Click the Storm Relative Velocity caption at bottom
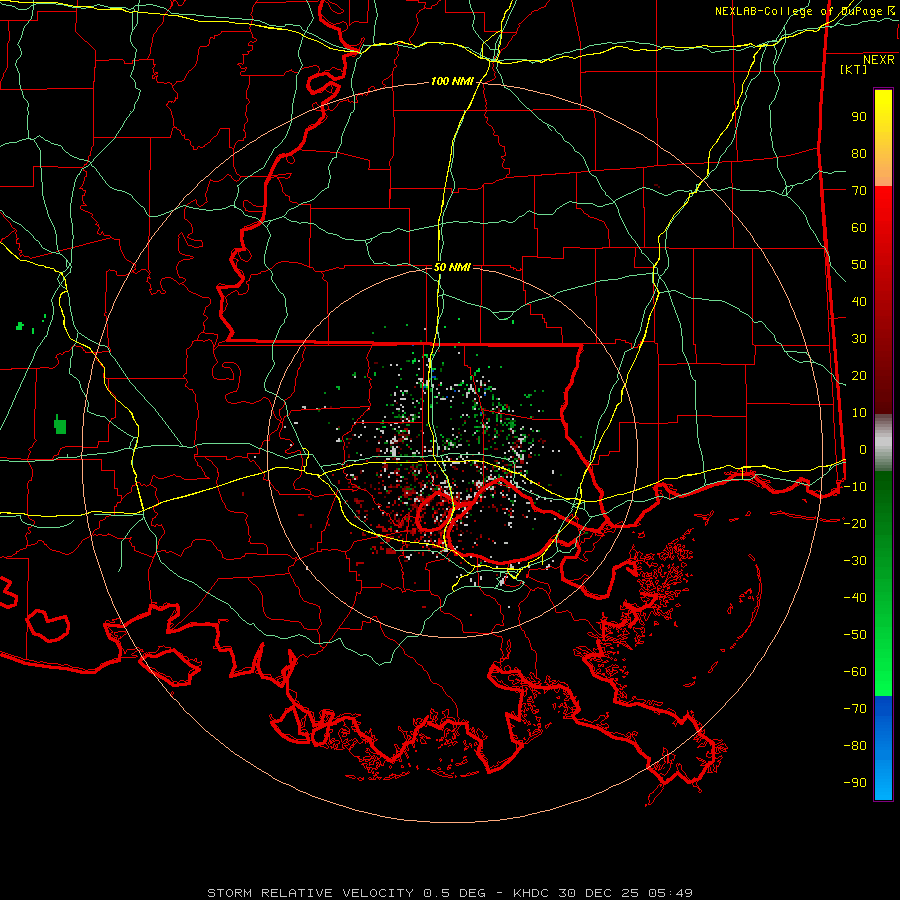Screen dimensions: 900x900 (450, 893)
